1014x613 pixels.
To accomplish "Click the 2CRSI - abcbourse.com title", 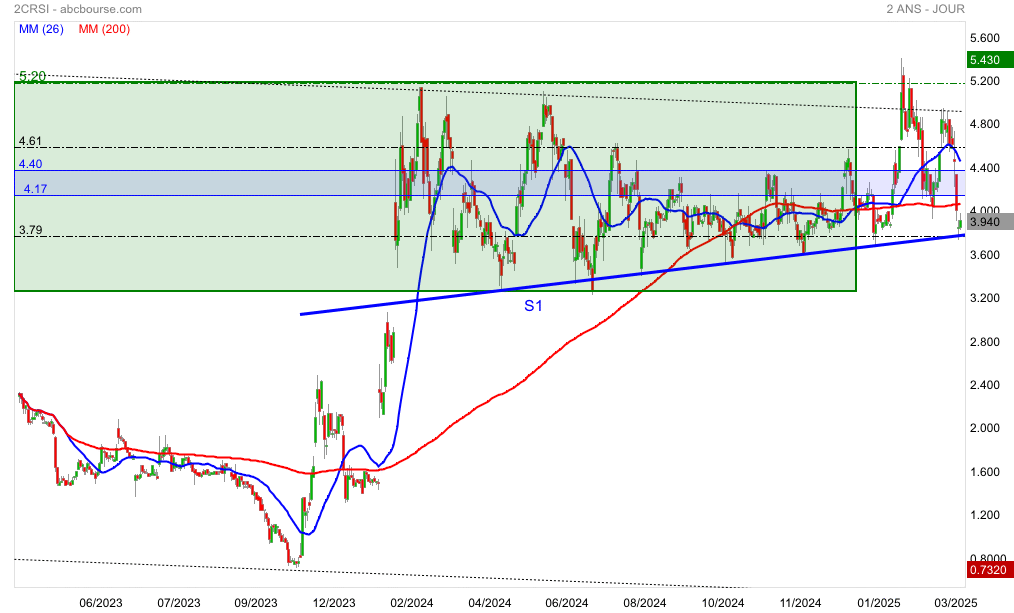I will [78, 9].
